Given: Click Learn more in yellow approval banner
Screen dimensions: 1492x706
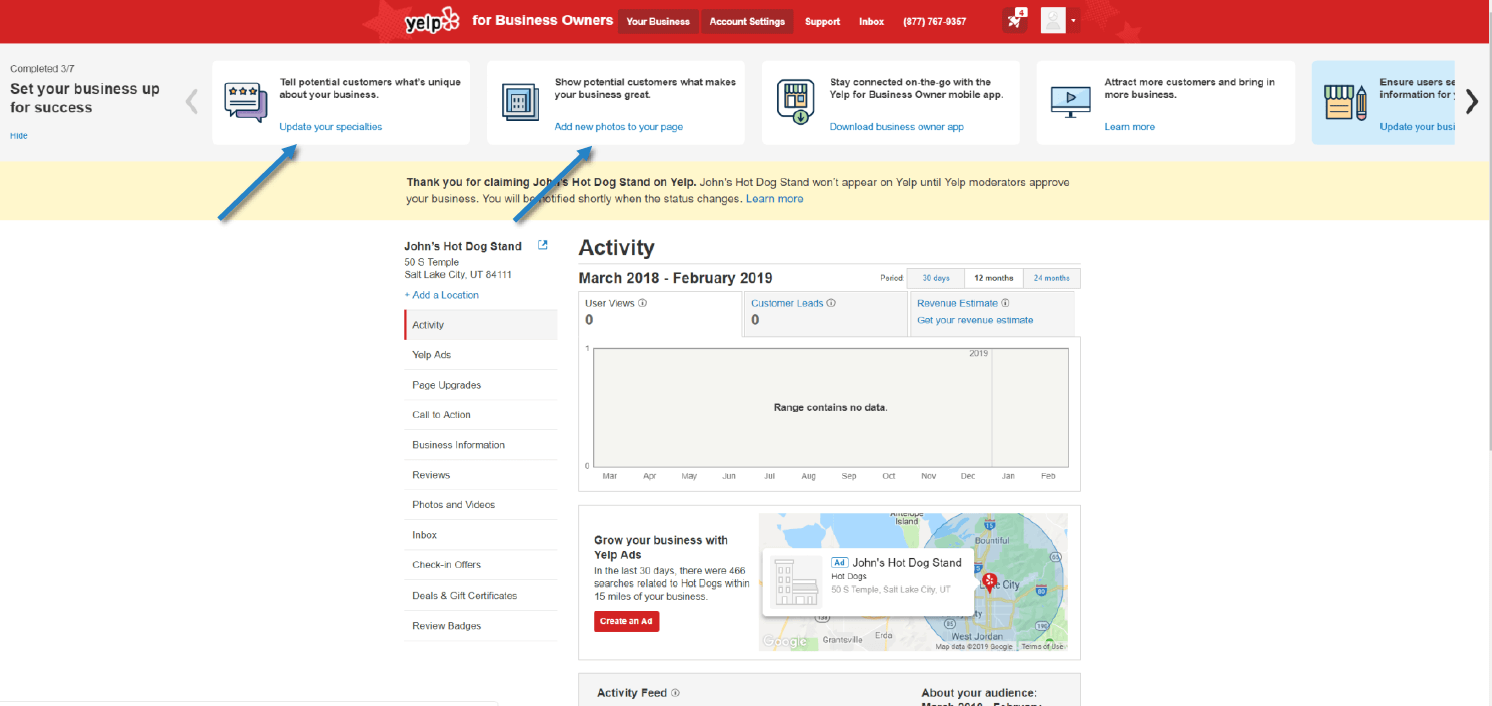Looking at the screenshot, I should [774, 199].
